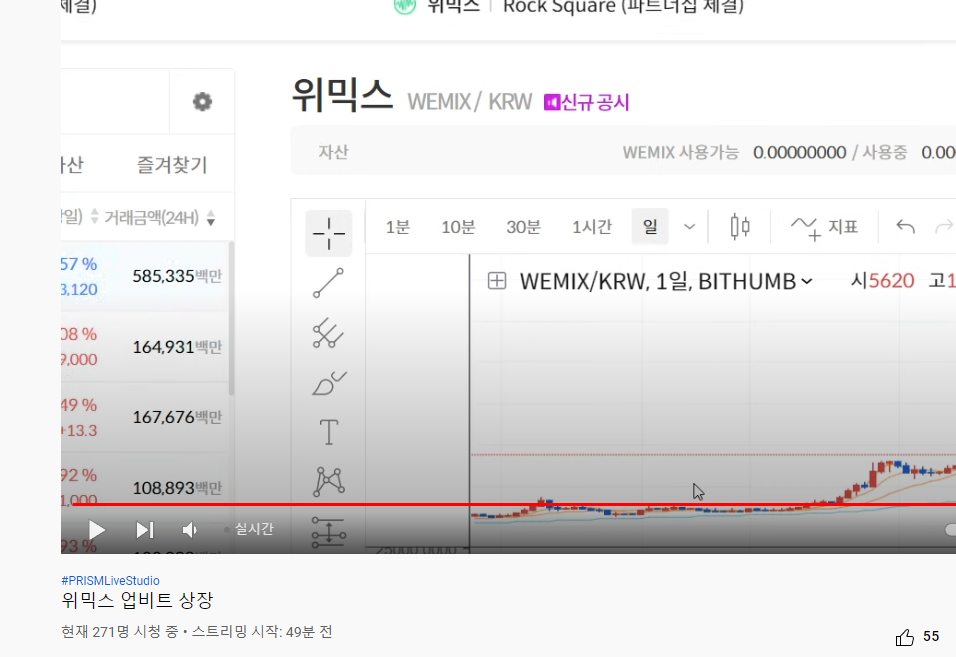Select the pitchfork drawing tool
Image resolution: width=956 pixels, height=657 pixels.
coord(329,333)
